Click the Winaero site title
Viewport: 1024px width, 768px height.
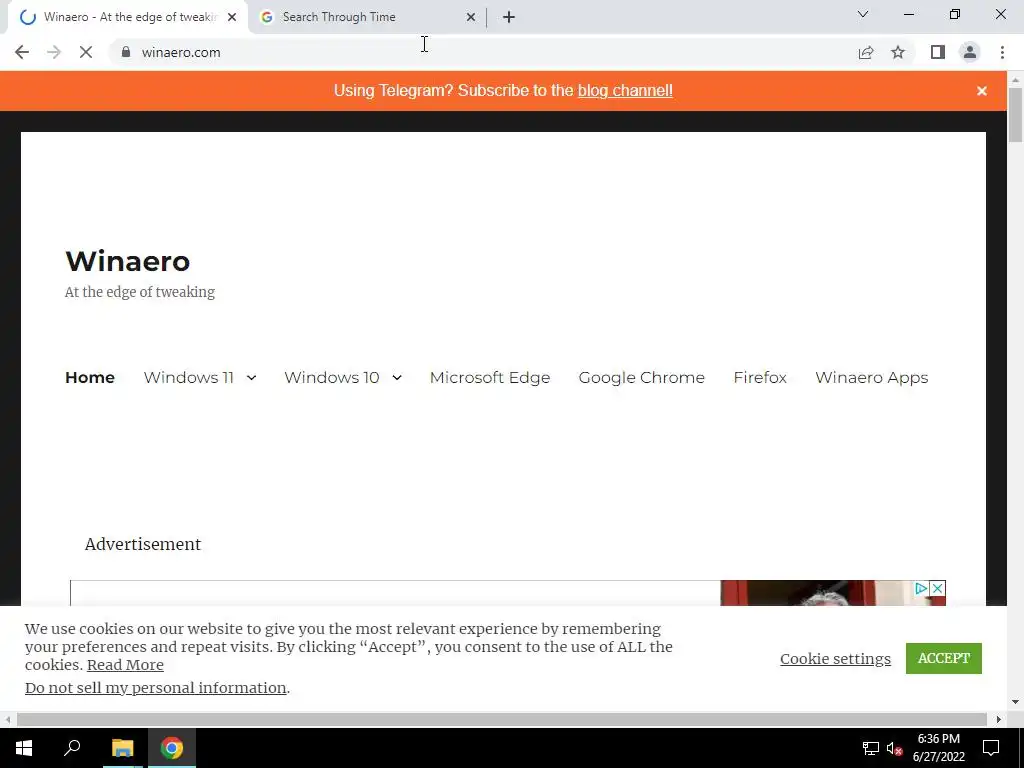(127, 261)
